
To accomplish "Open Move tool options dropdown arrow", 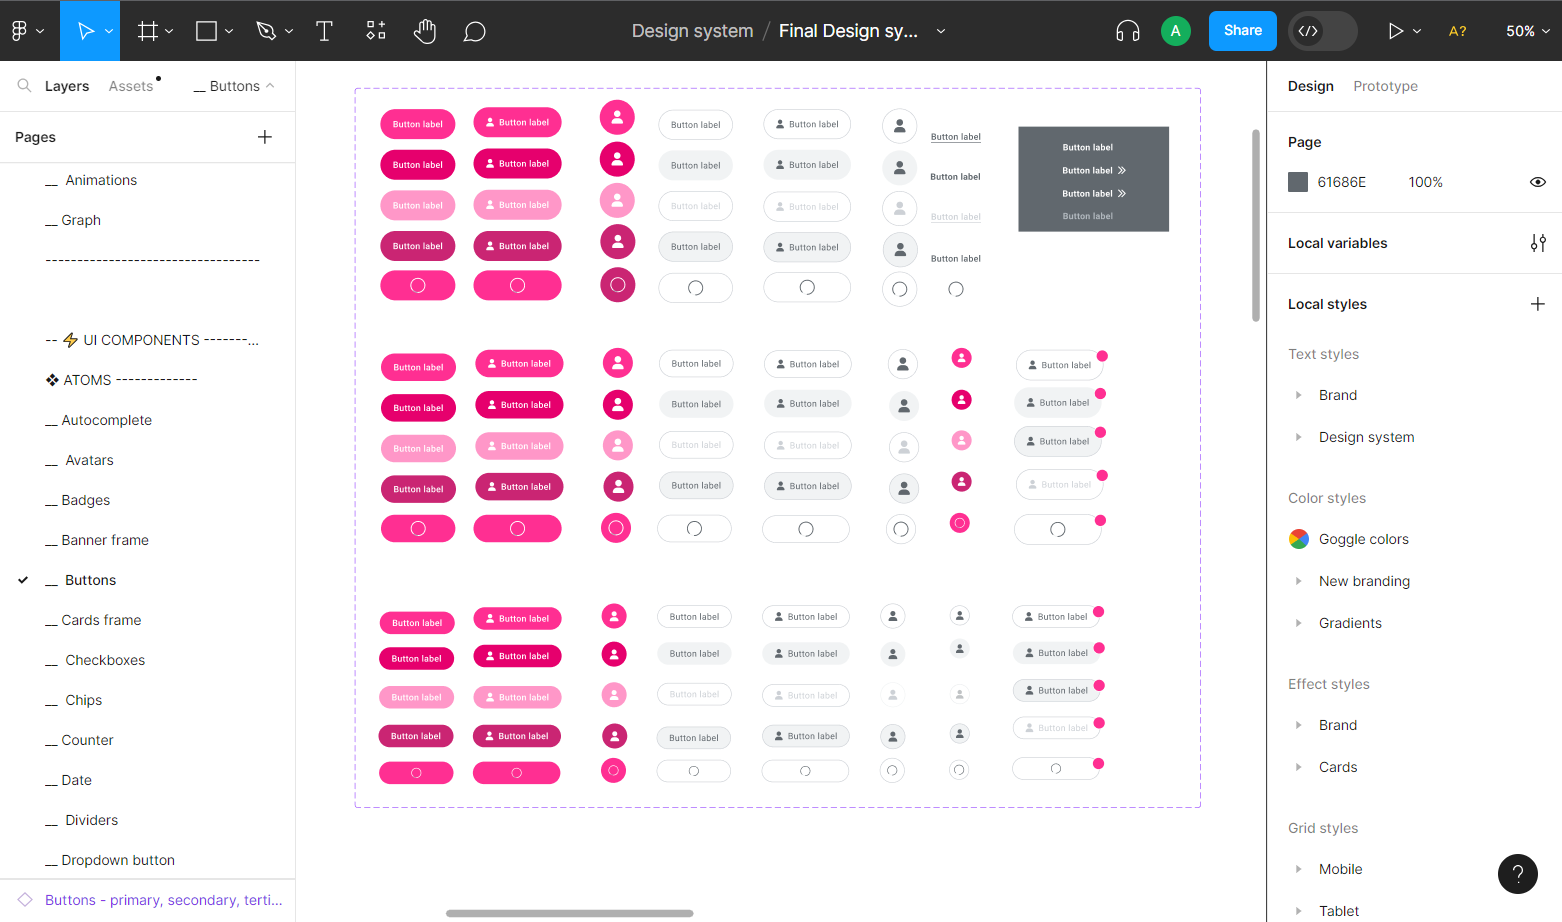I will click(109, 31).
